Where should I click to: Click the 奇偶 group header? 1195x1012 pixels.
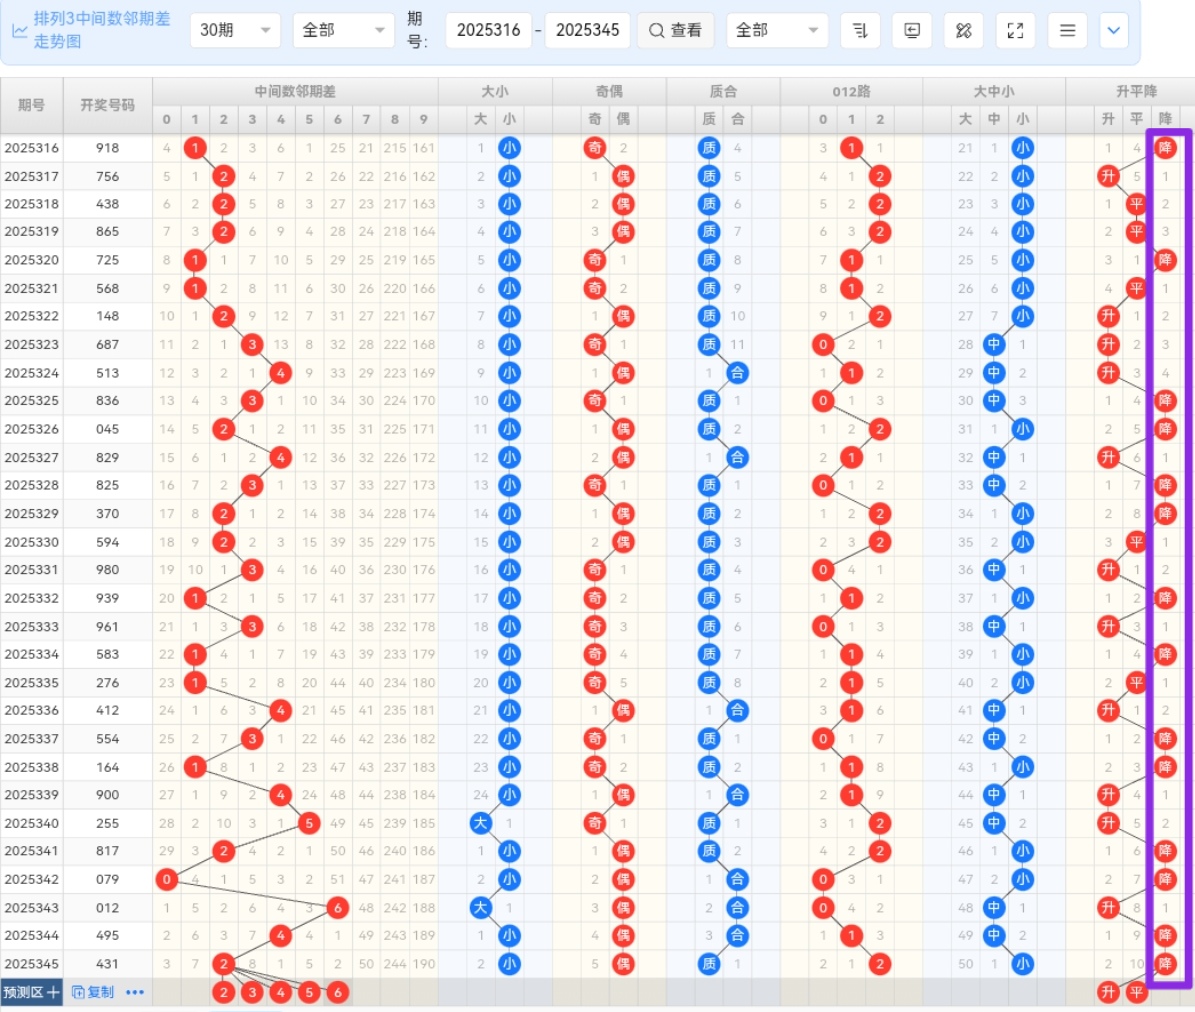click(x=609, y=91)
